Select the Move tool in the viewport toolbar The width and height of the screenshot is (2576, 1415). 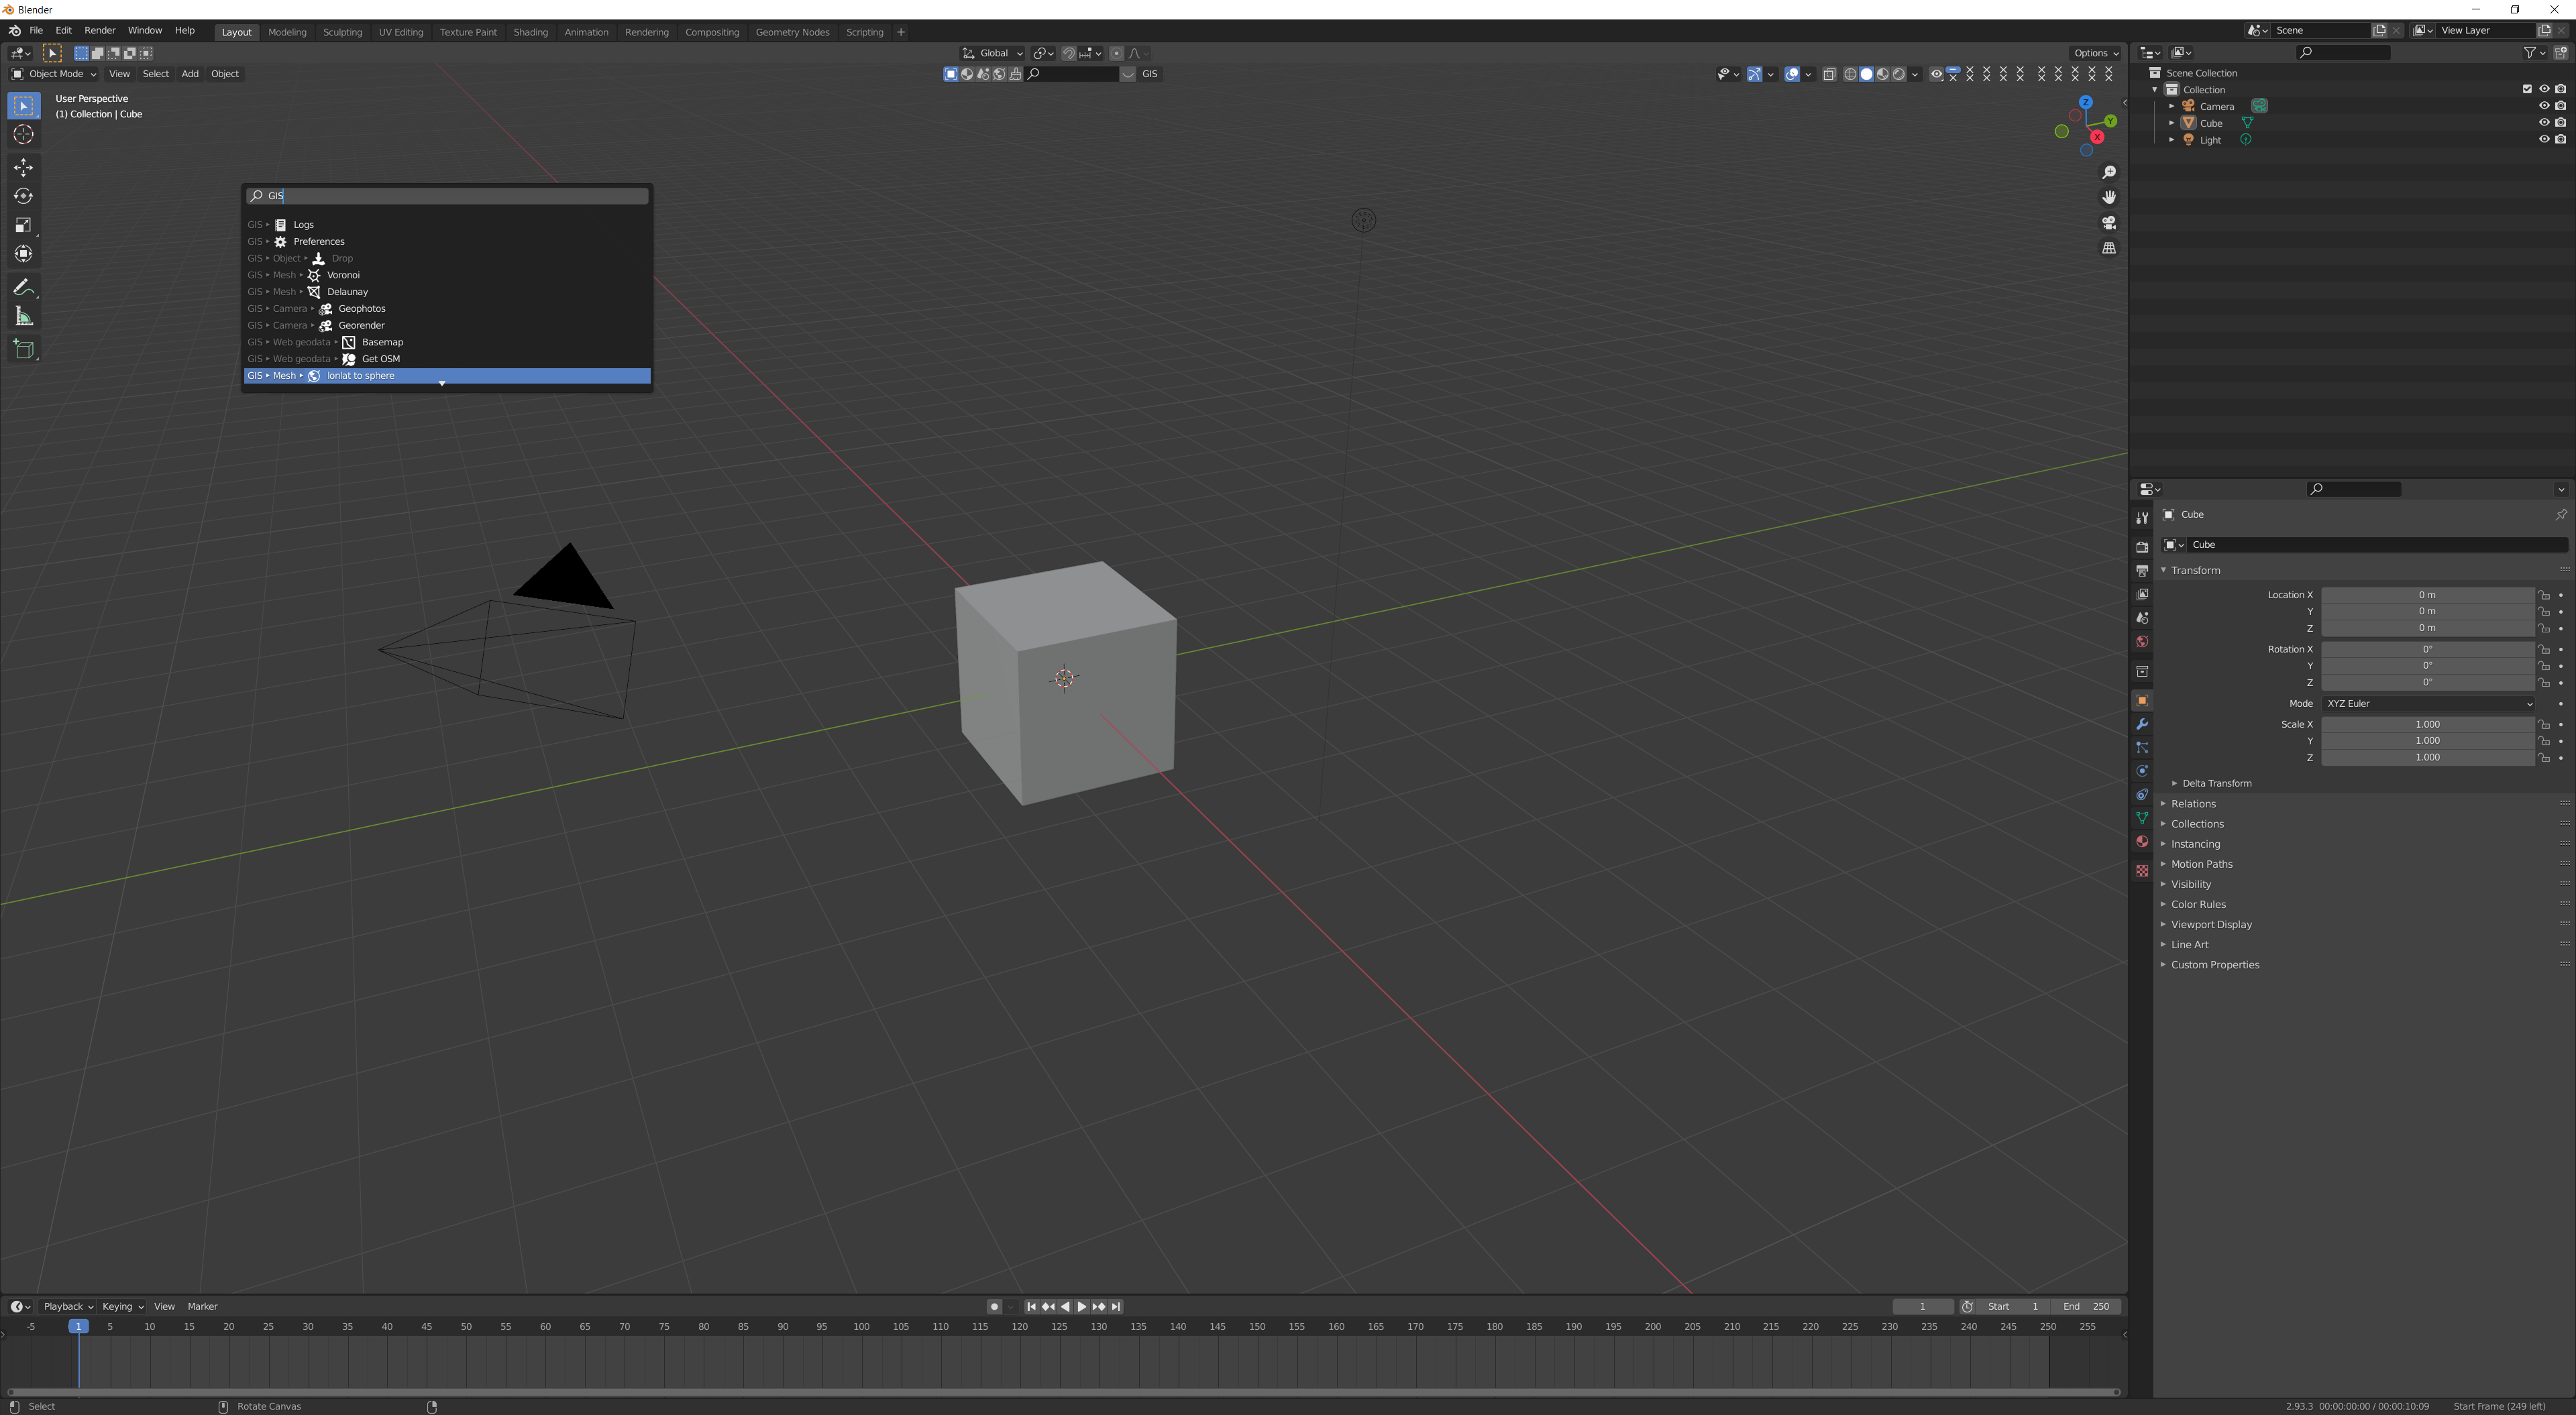point(23,168)
